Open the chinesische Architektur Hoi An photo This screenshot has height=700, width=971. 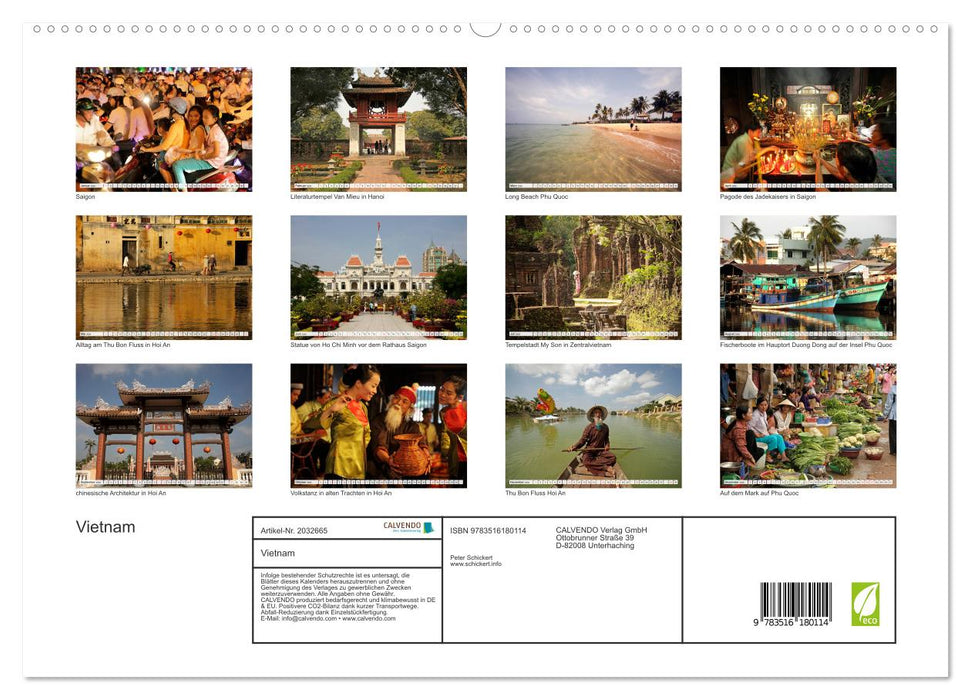pyautogui.click(x=164, y=425)
